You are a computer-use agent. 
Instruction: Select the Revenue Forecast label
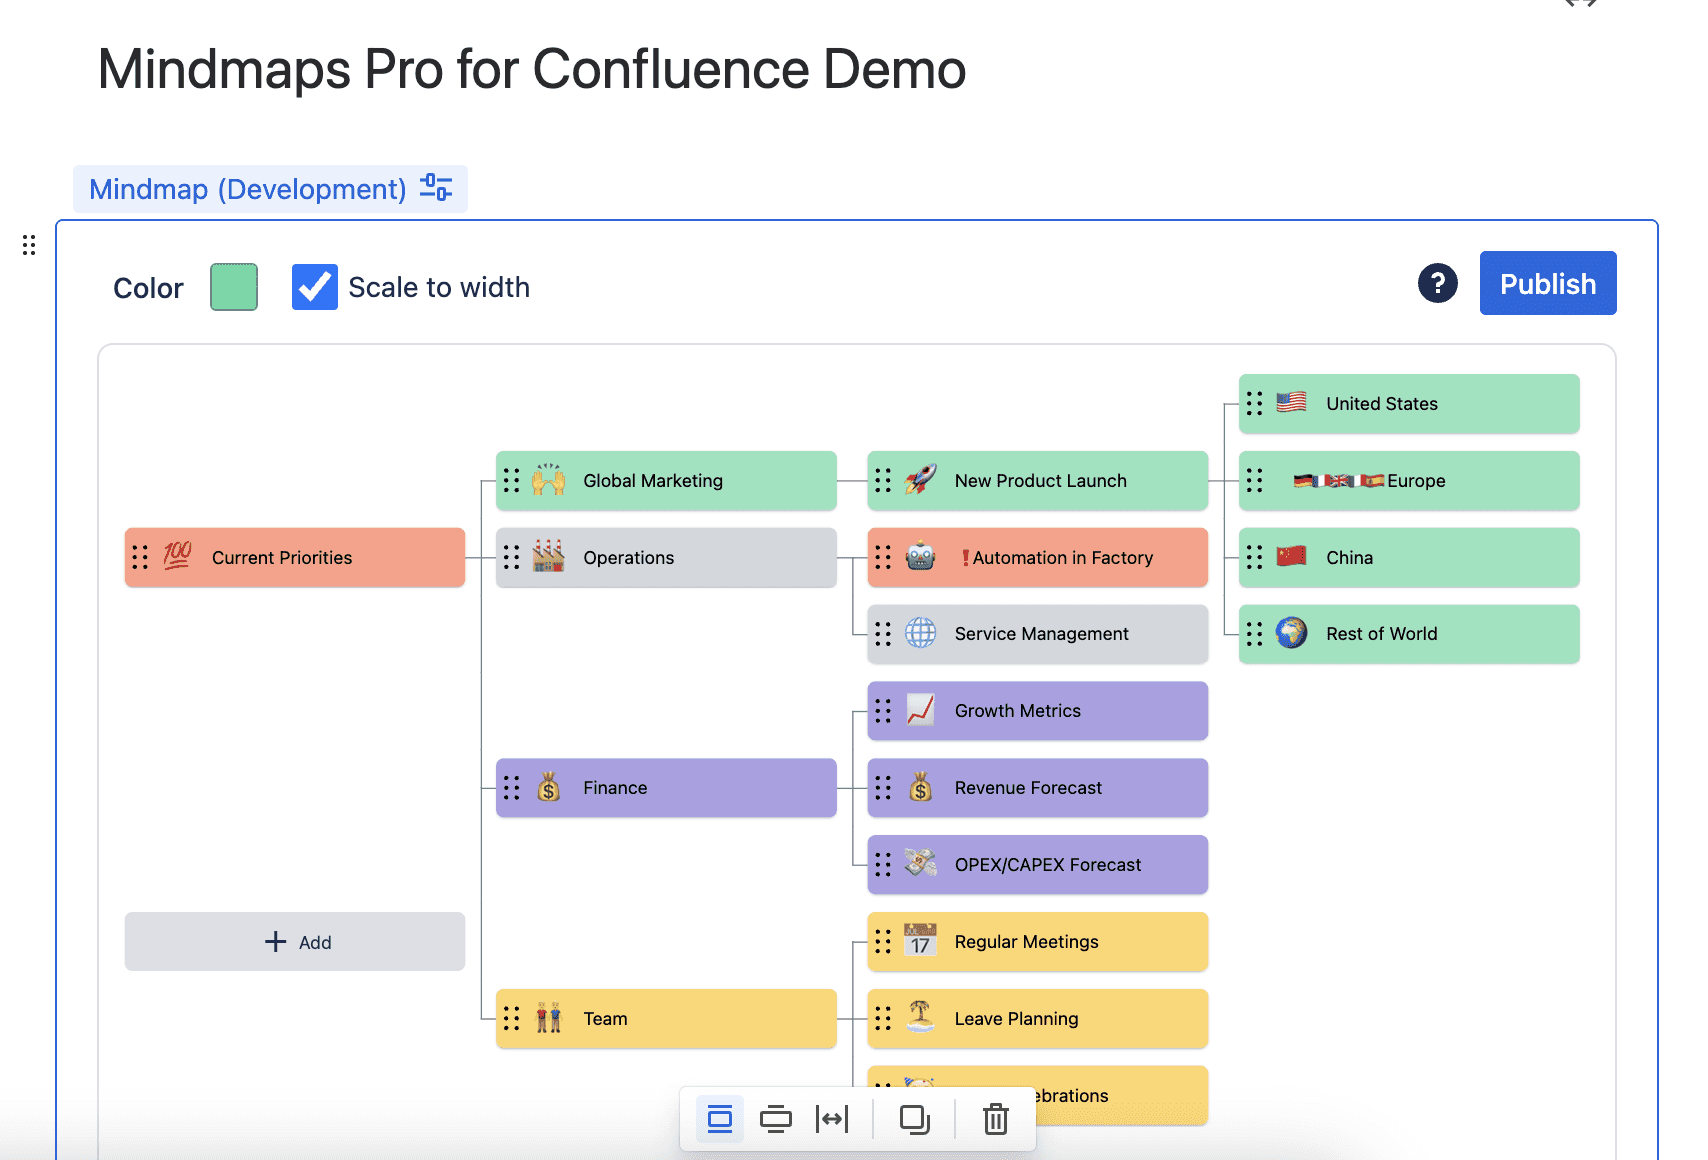tap(1028, 788)
